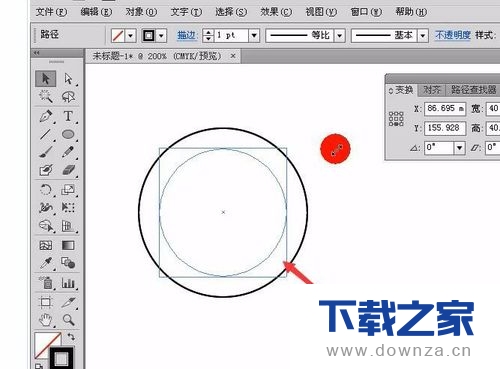Open the 帮助(H) menu
Image resolution: width=500 pixels, height=369 pixels.
click(x=411, y=12)
